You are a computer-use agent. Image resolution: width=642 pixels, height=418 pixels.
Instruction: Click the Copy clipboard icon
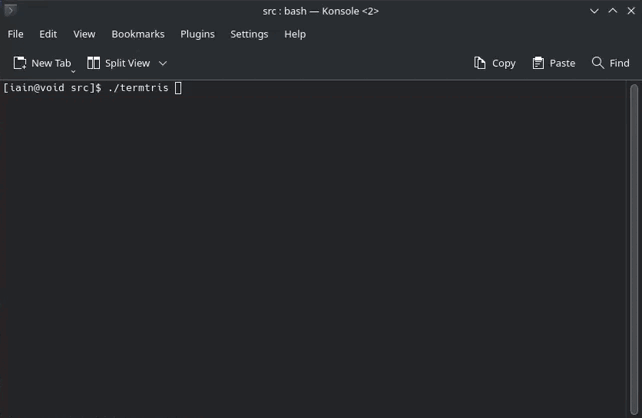point(479,63)
